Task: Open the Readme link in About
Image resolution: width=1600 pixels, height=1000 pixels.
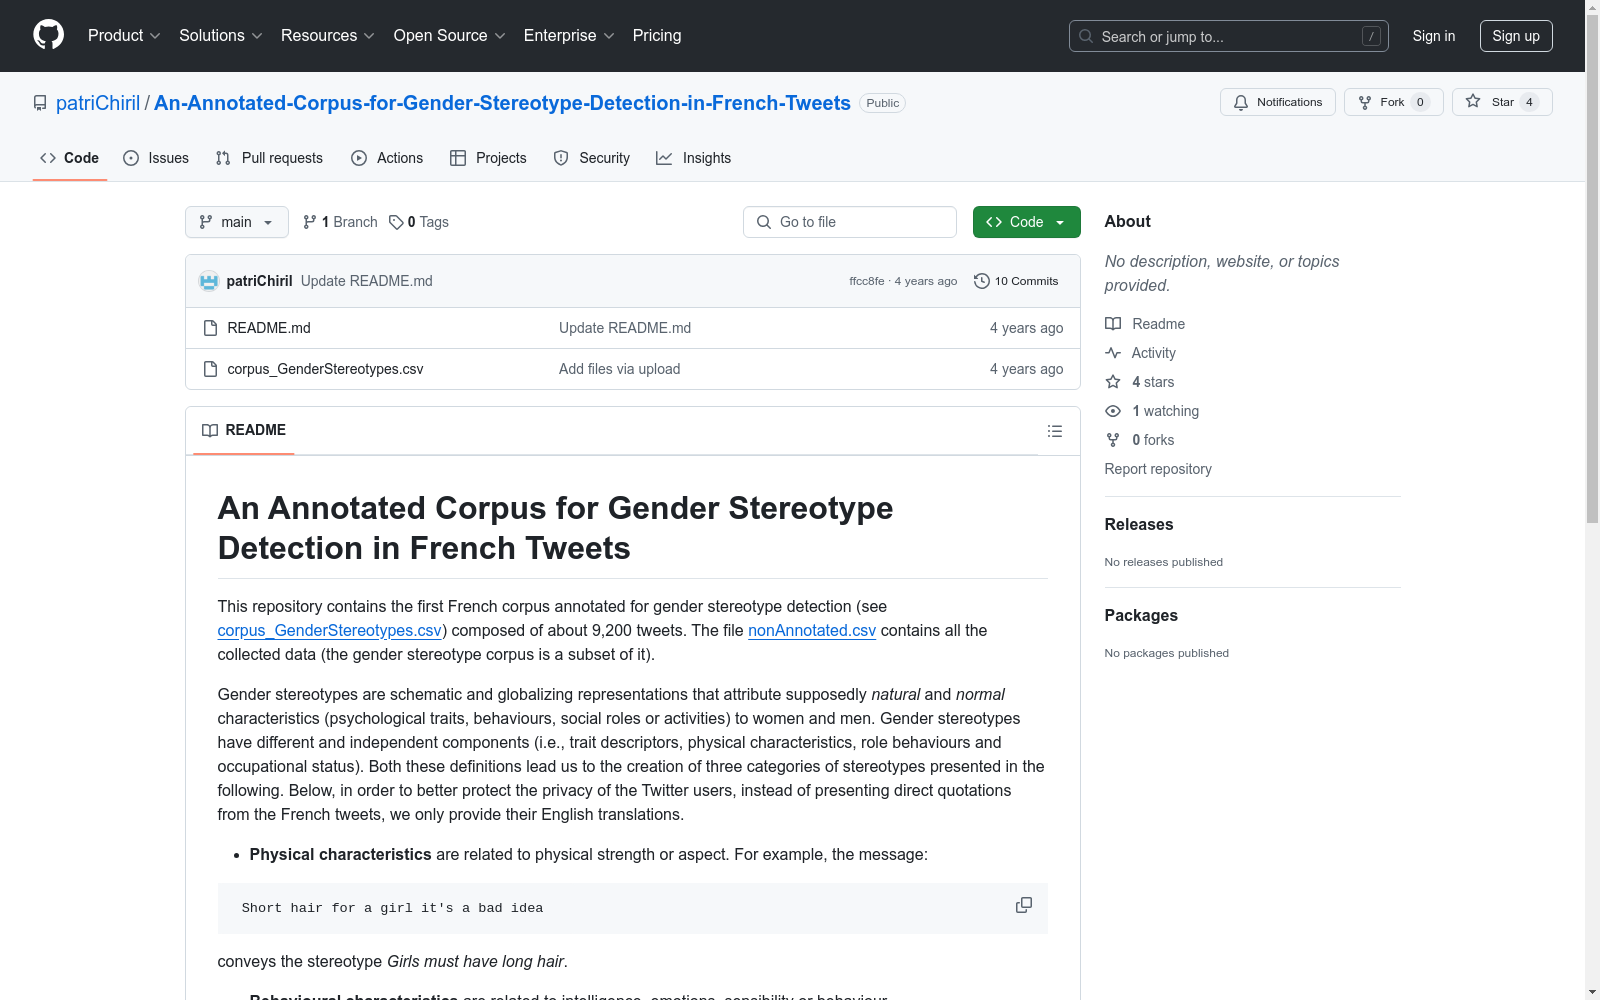Action: click(1145, 324)
